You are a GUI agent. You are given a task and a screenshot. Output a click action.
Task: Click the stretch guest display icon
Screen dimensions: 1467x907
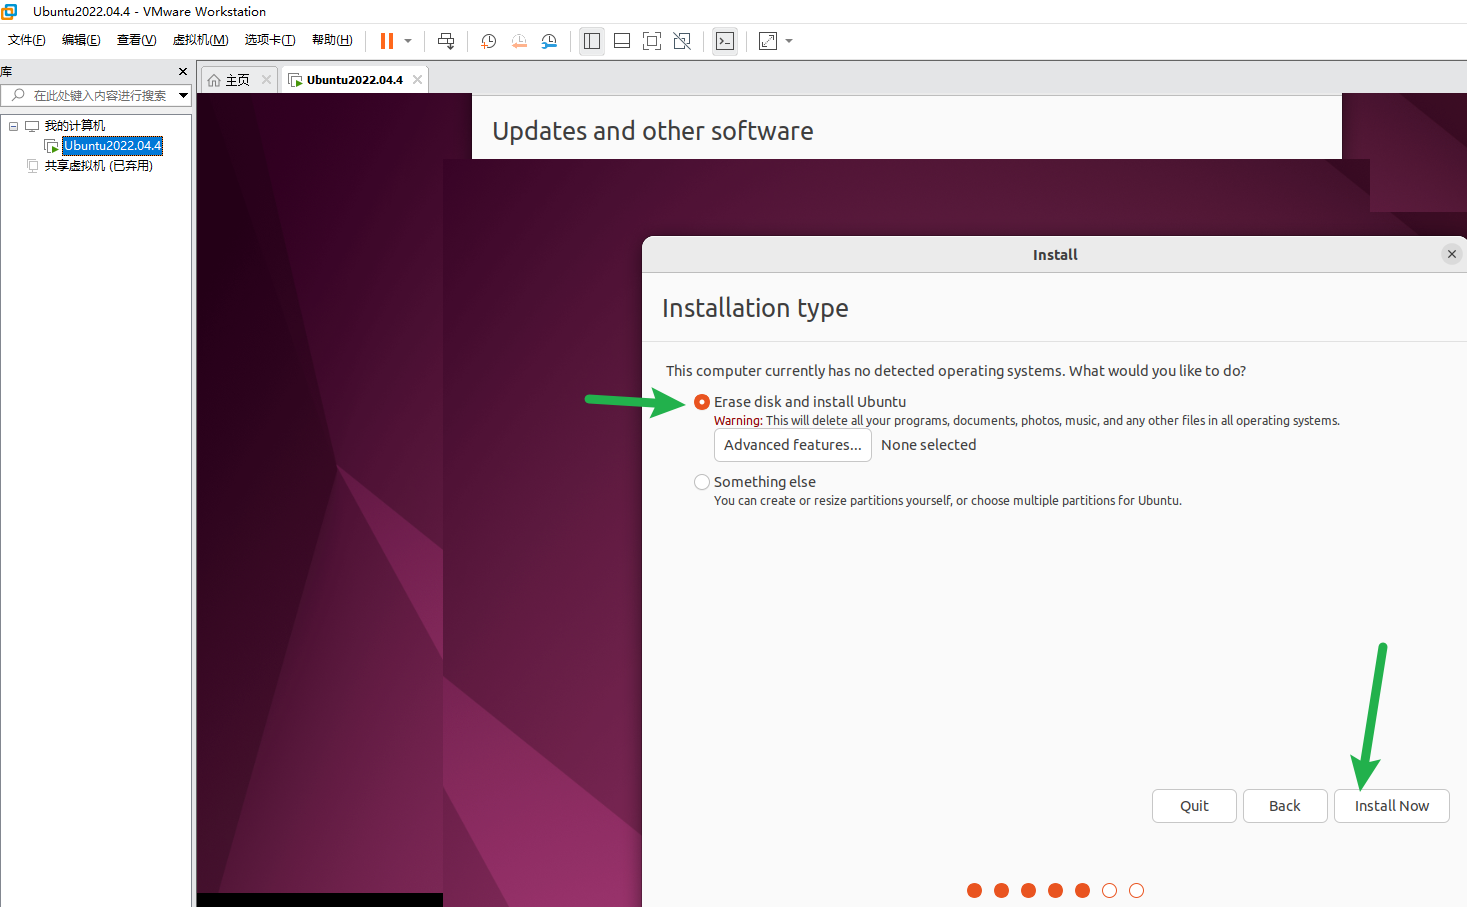click(x=768, y=41)
